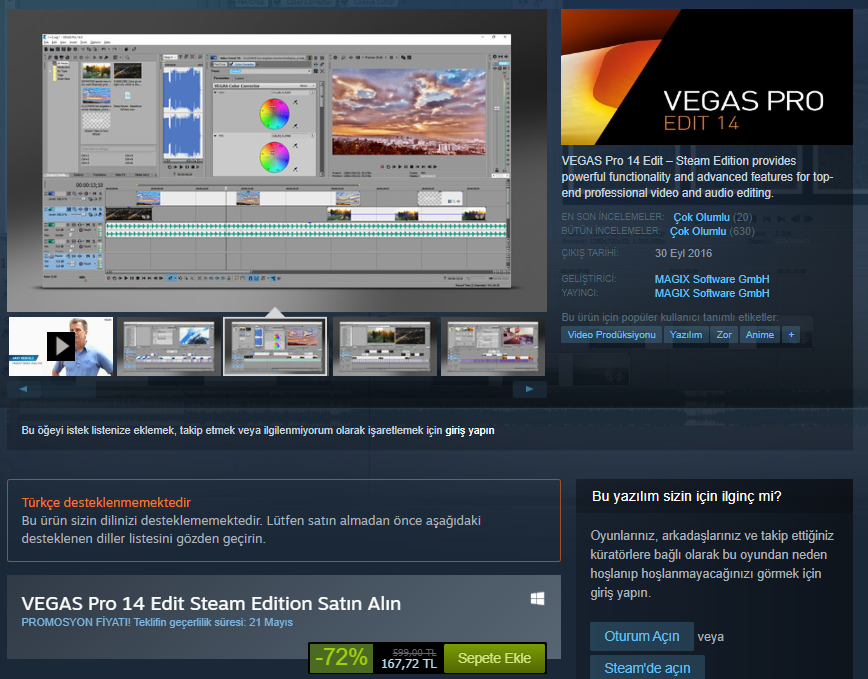Click the Steam'de açın button

[x=647, y=667]
